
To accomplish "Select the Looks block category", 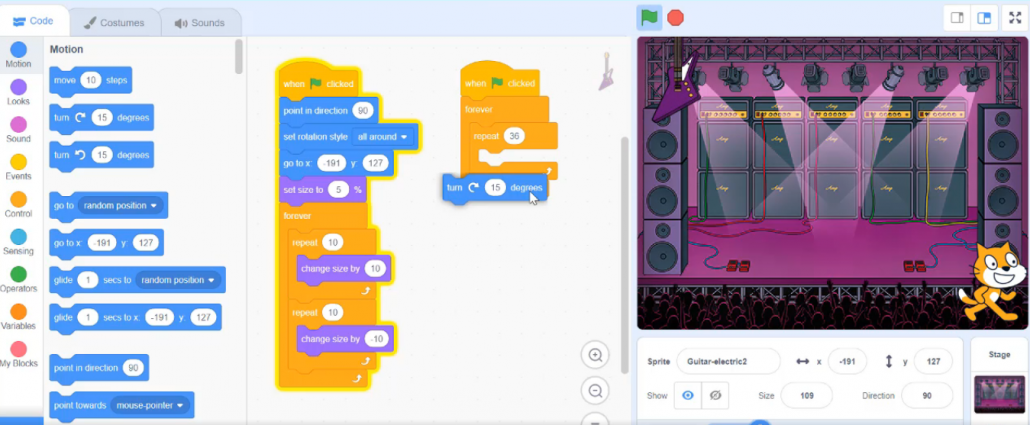I will tap(18, 93).
